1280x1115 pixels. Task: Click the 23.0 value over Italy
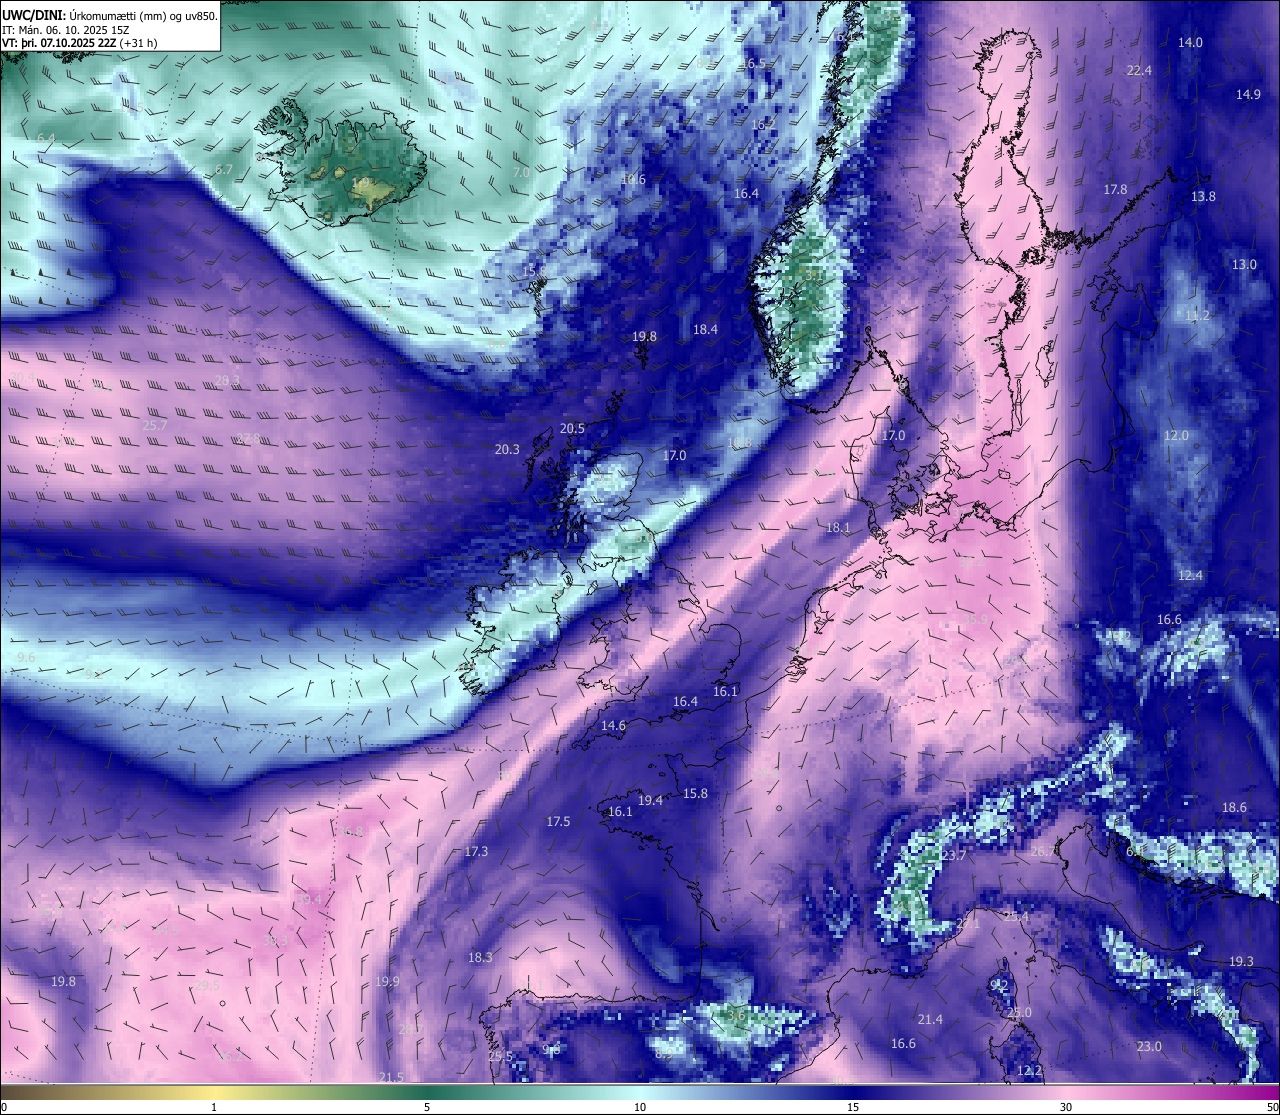(1149, 1047)
